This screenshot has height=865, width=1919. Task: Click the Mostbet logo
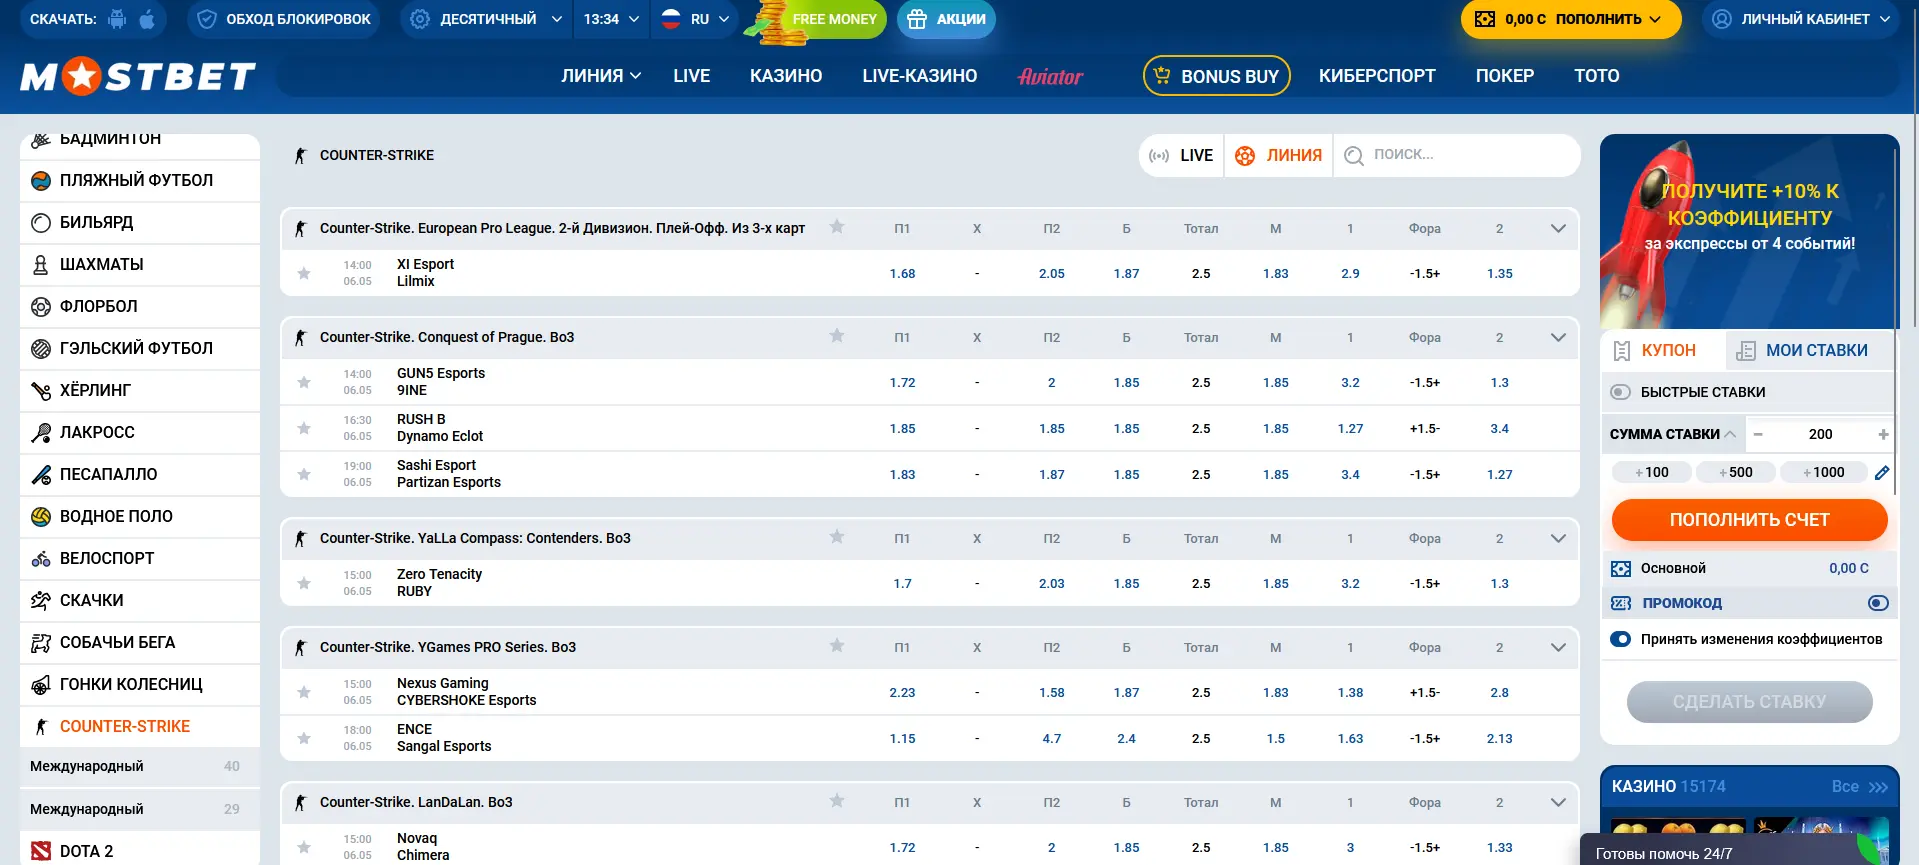tap(138, 76)
